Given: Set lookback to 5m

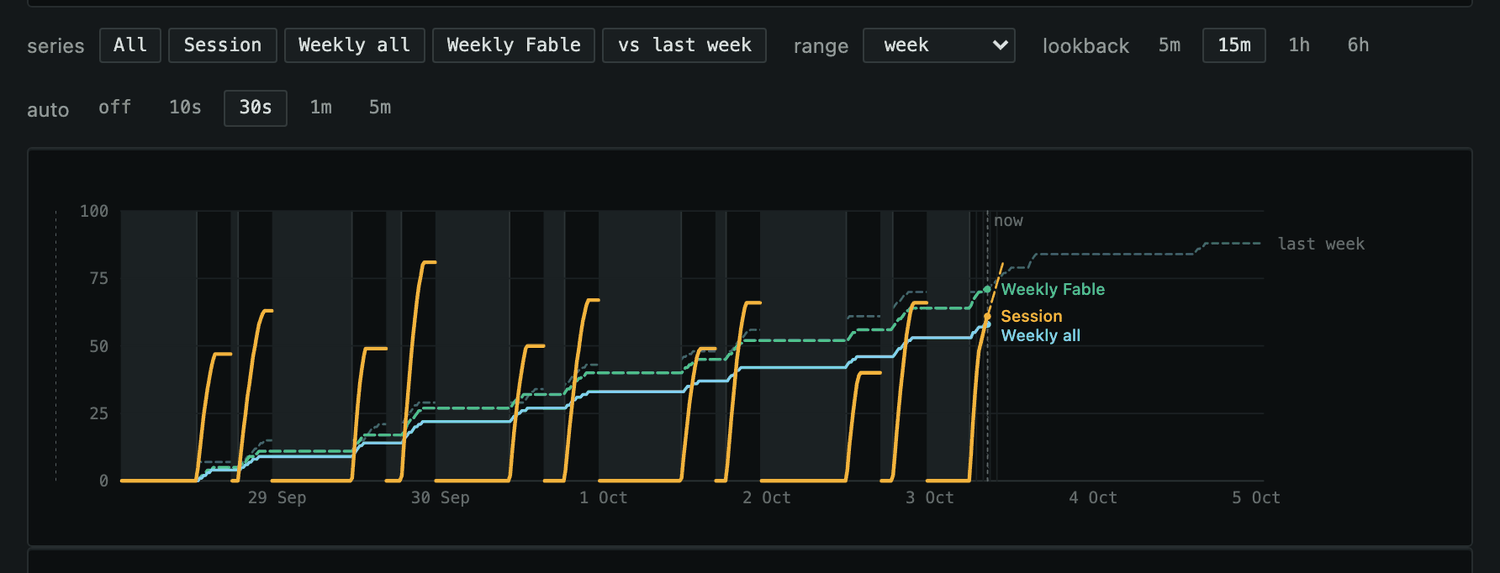Looking at the screenshot, I should [x=1169, y=45].
